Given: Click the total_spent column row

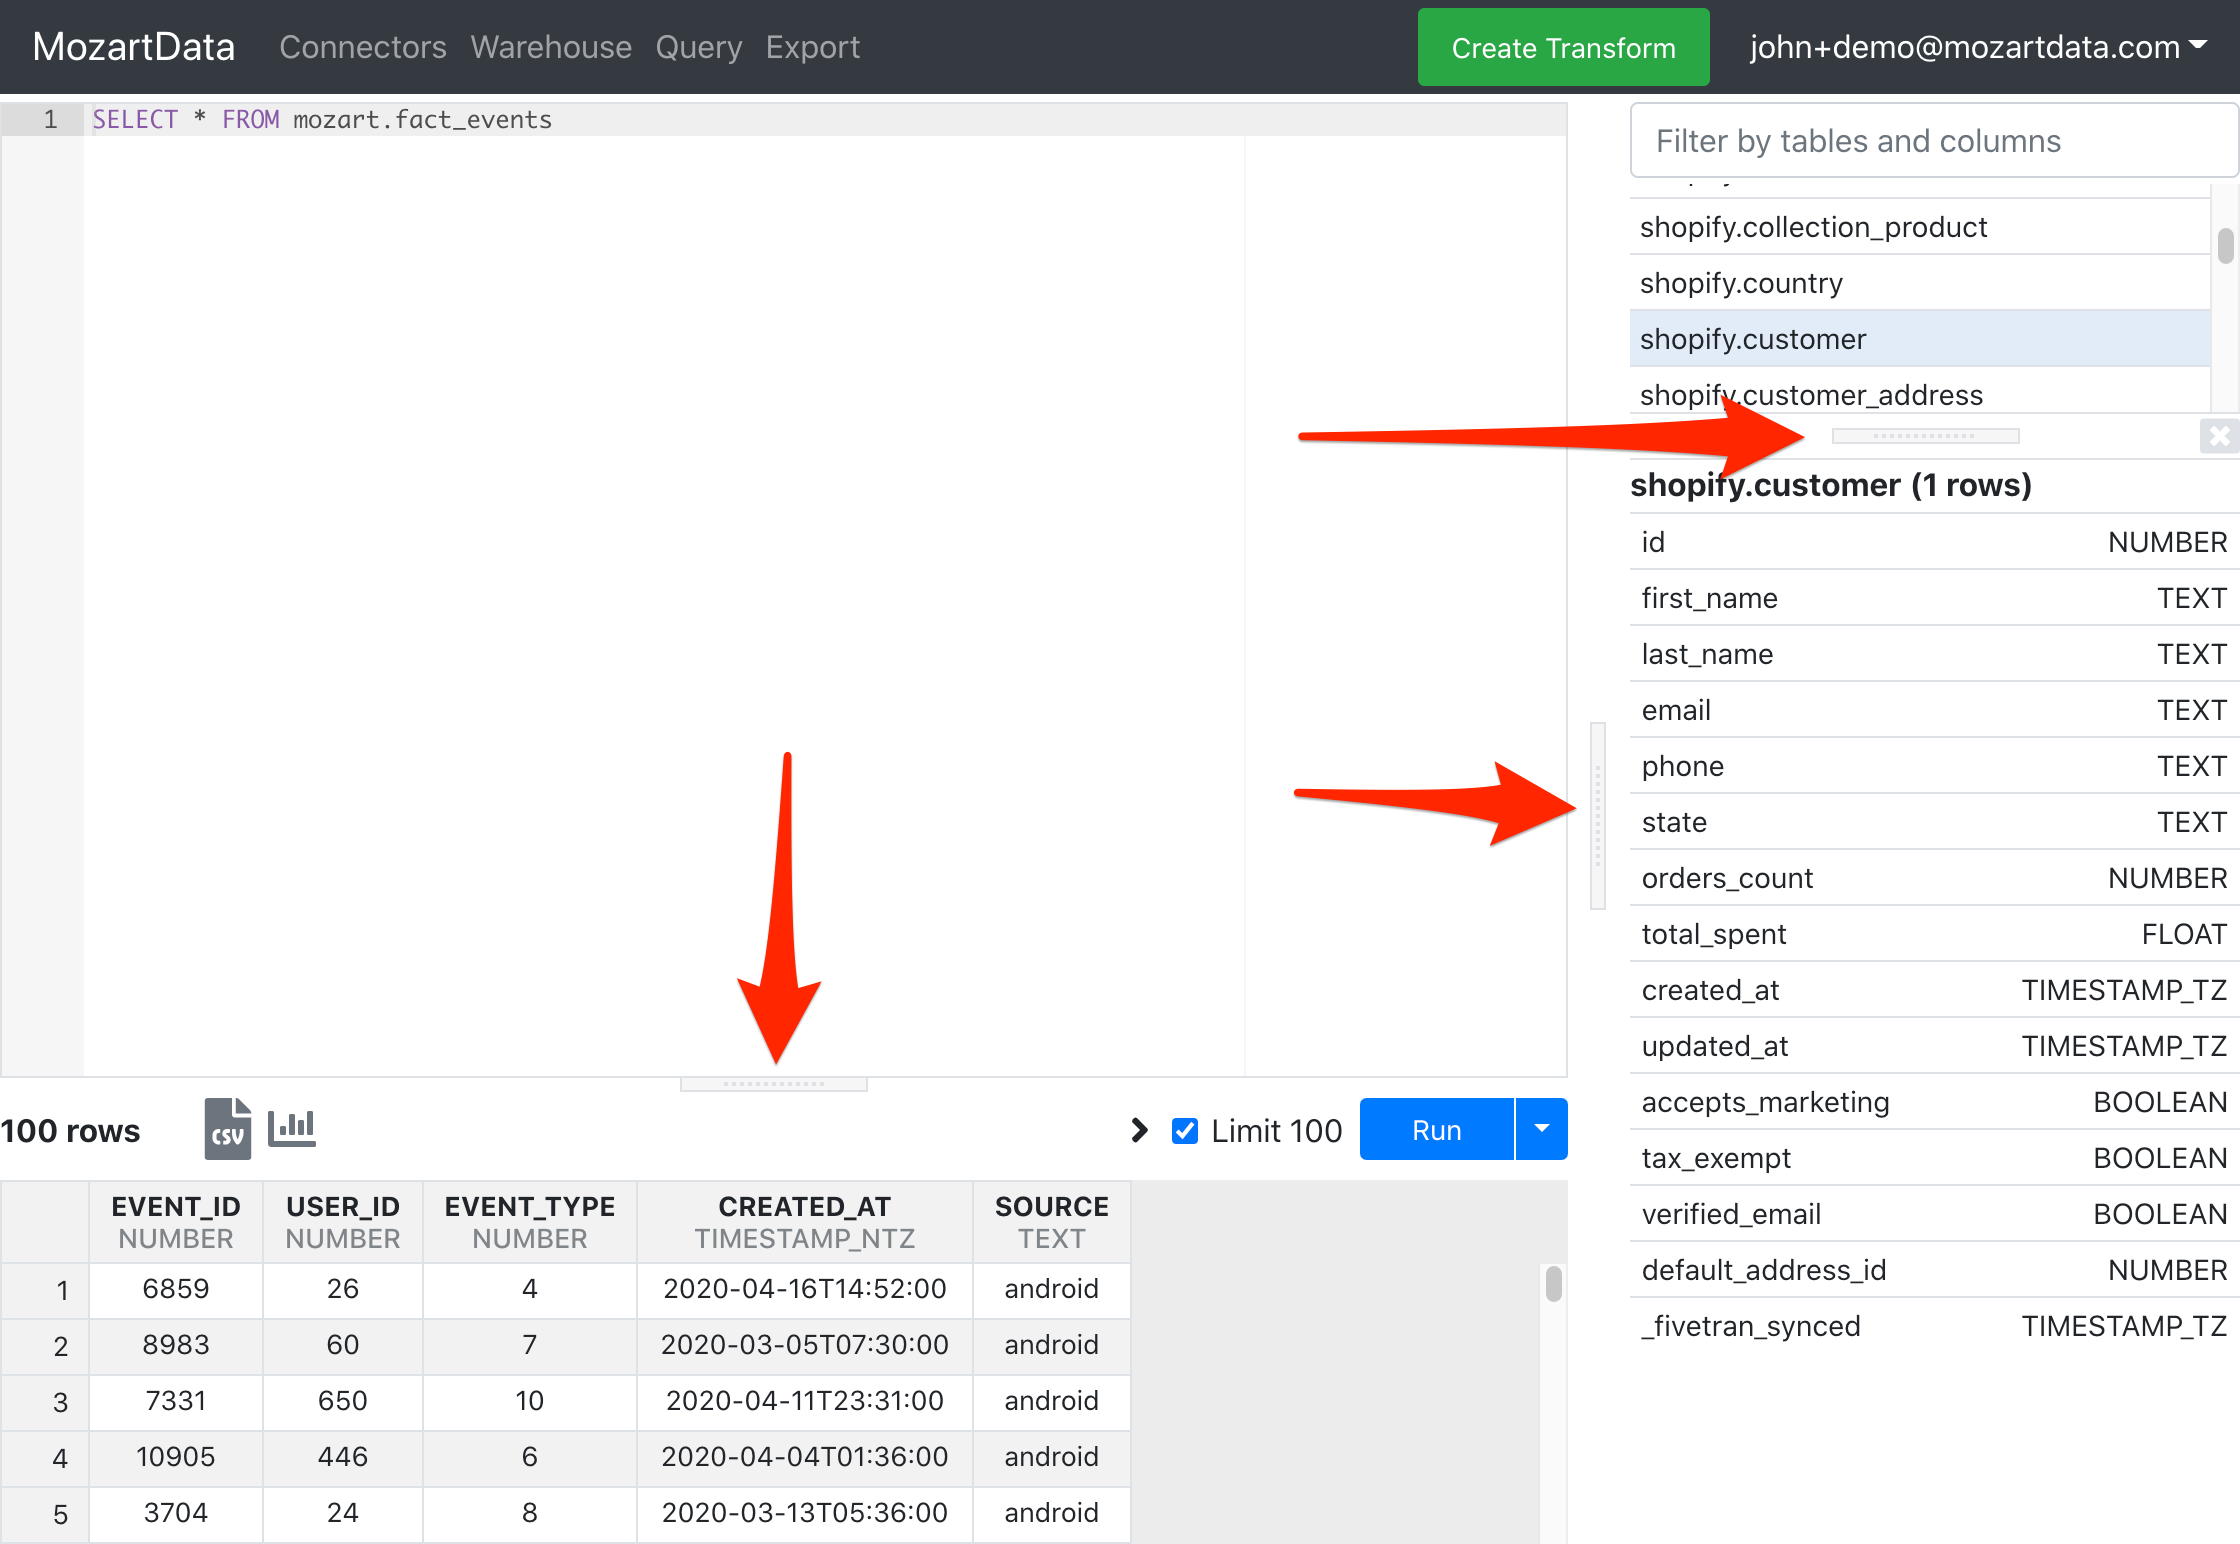Looking at the screenshot, I should point(1934,934).
